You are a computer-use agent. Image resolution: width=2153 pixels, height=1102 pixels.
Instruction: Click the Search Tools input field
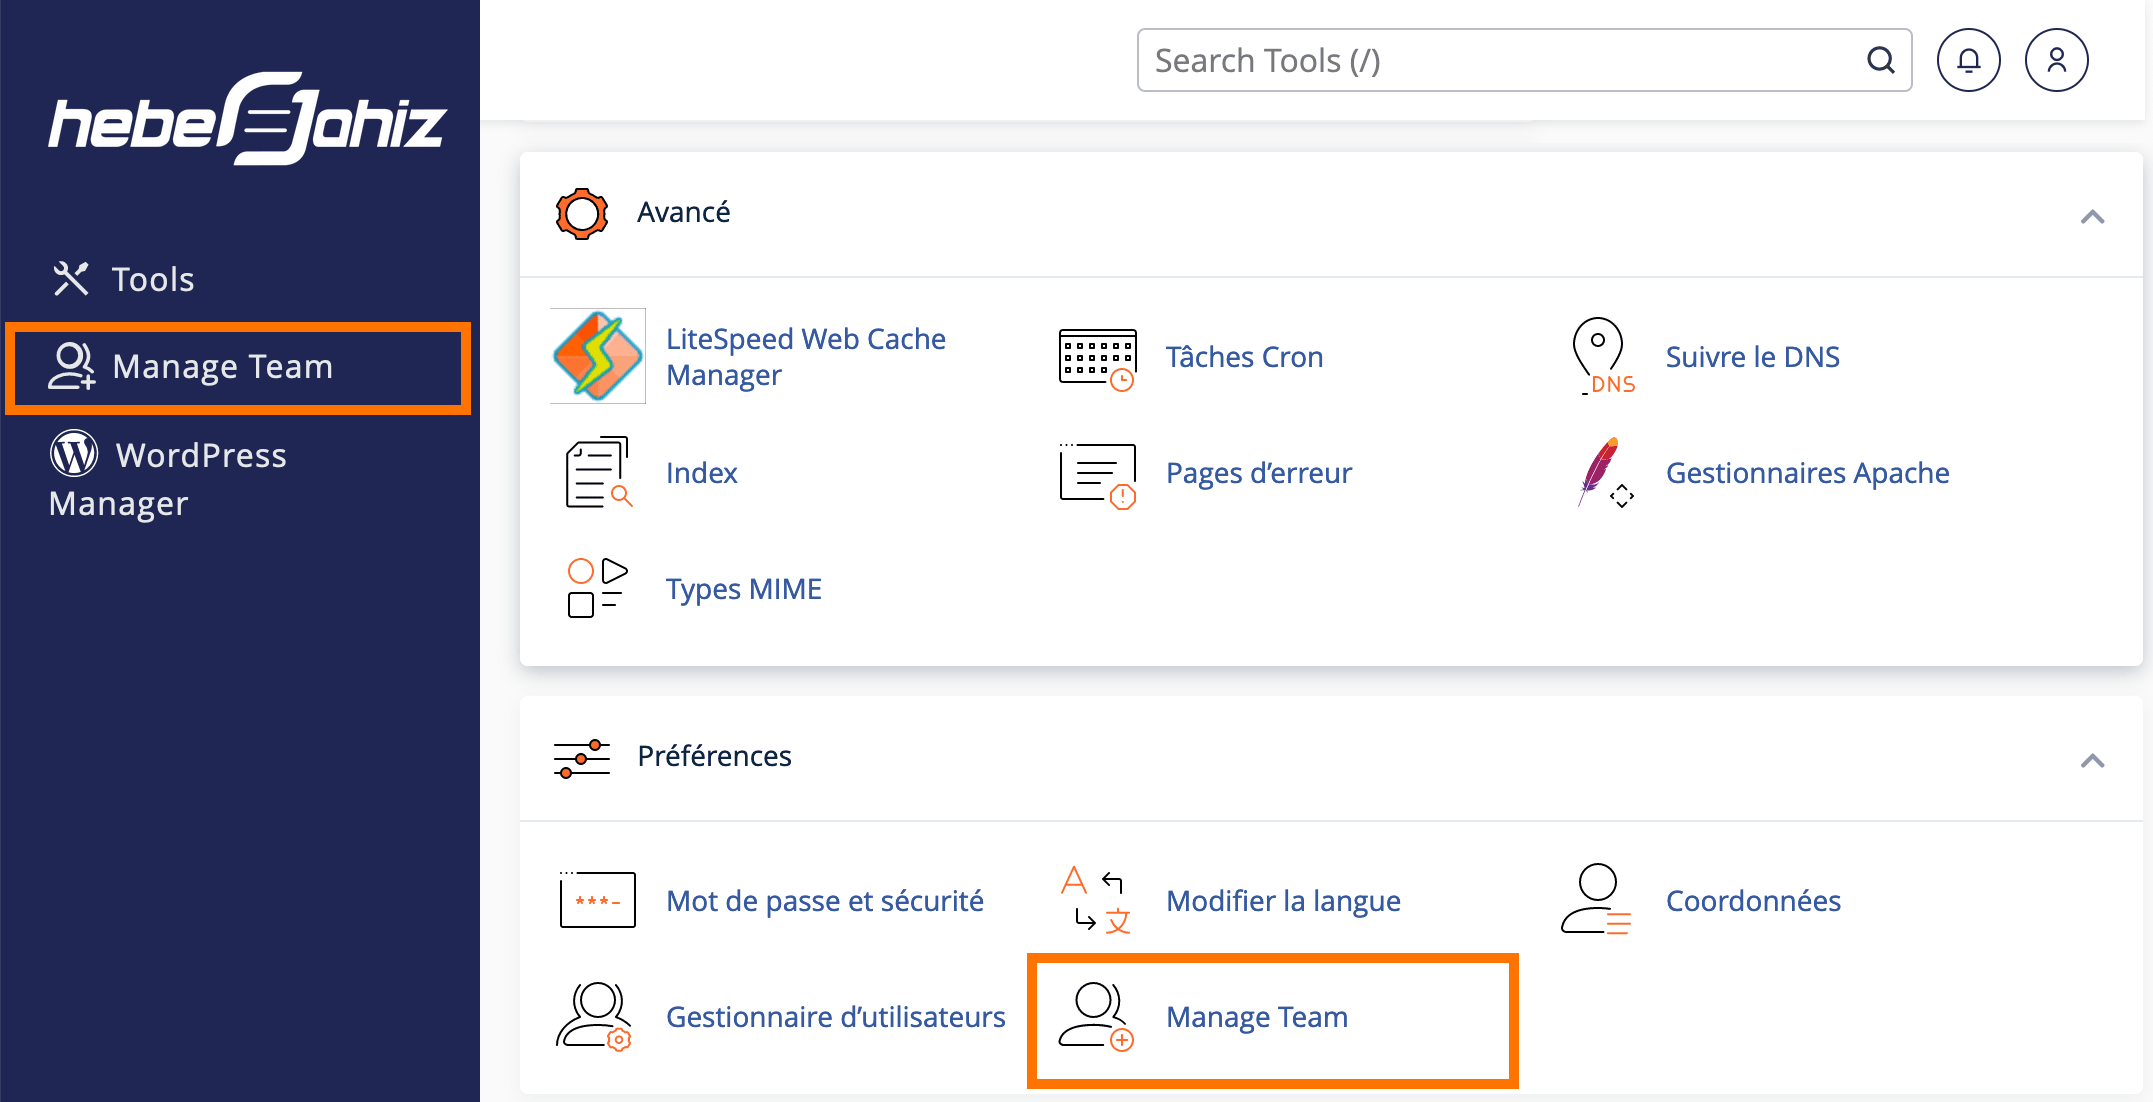(1524, 60)
